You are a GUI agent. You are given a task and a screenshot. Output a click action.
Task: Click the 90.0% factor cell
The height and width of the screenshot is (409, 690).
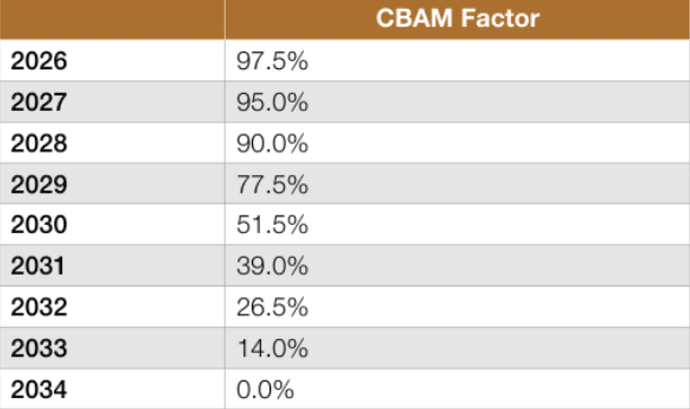point(272,143)
